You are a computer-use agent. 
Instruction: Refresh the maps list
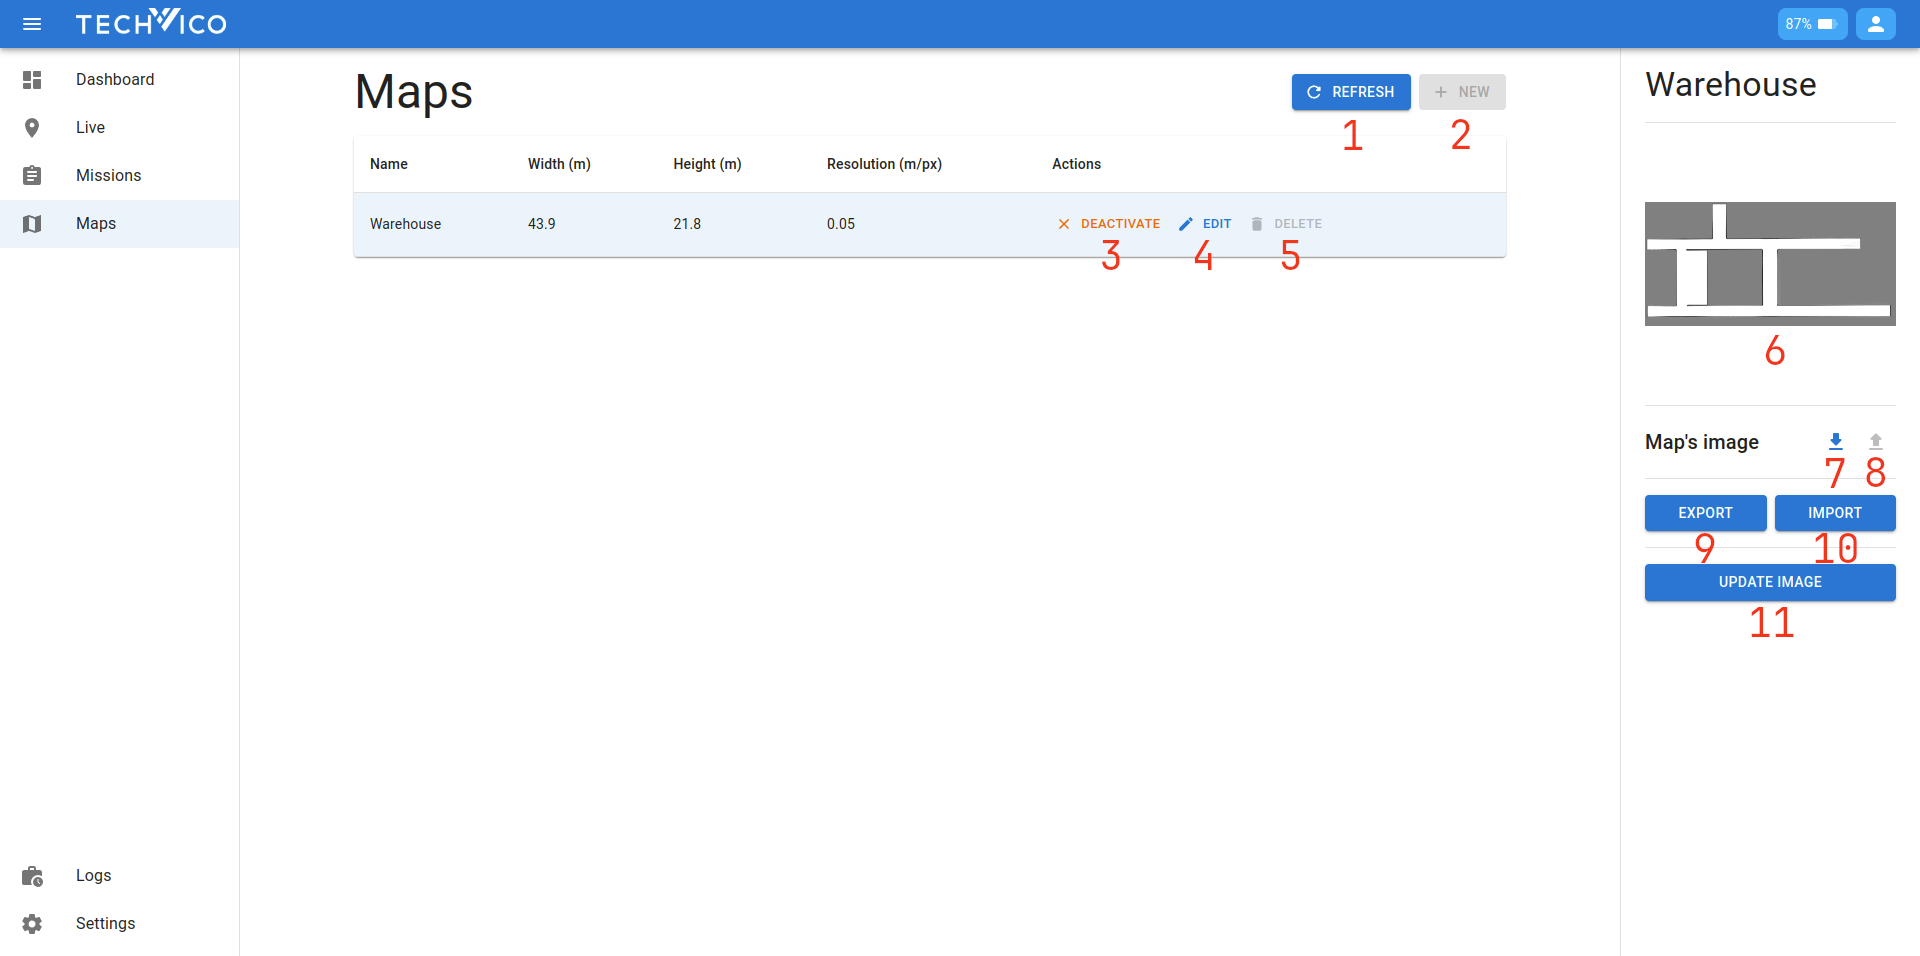1351,92
